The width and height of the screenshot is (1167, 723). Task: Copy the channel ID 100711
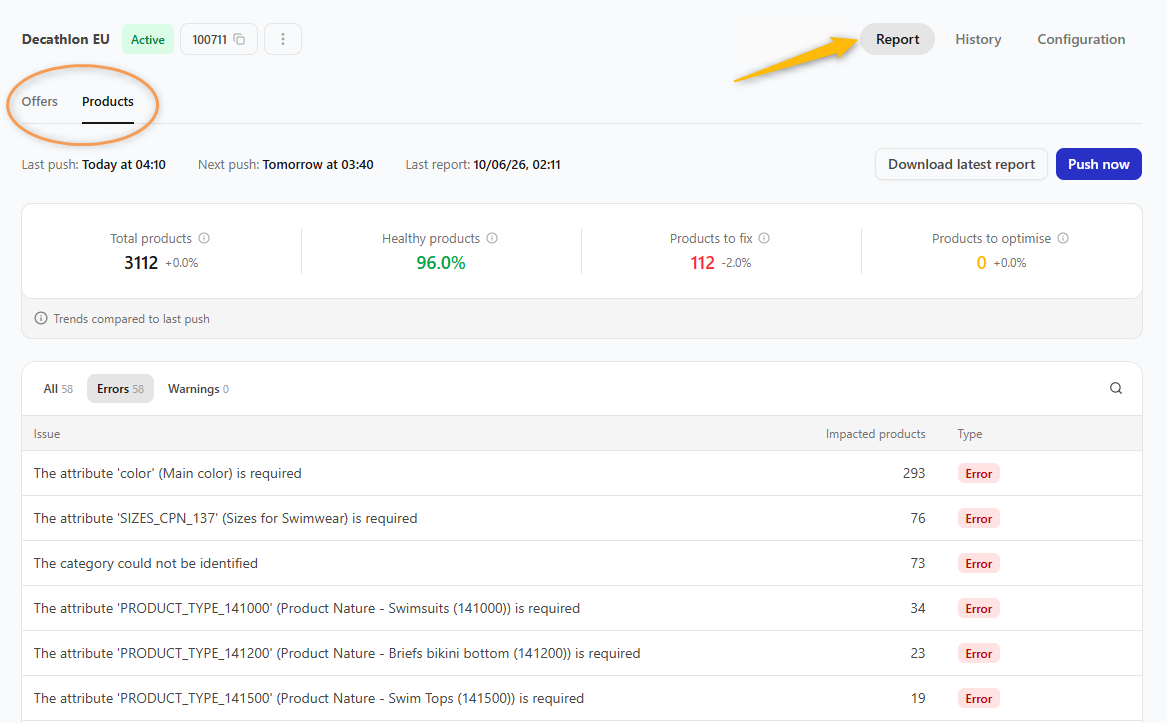tap(239, 39)
